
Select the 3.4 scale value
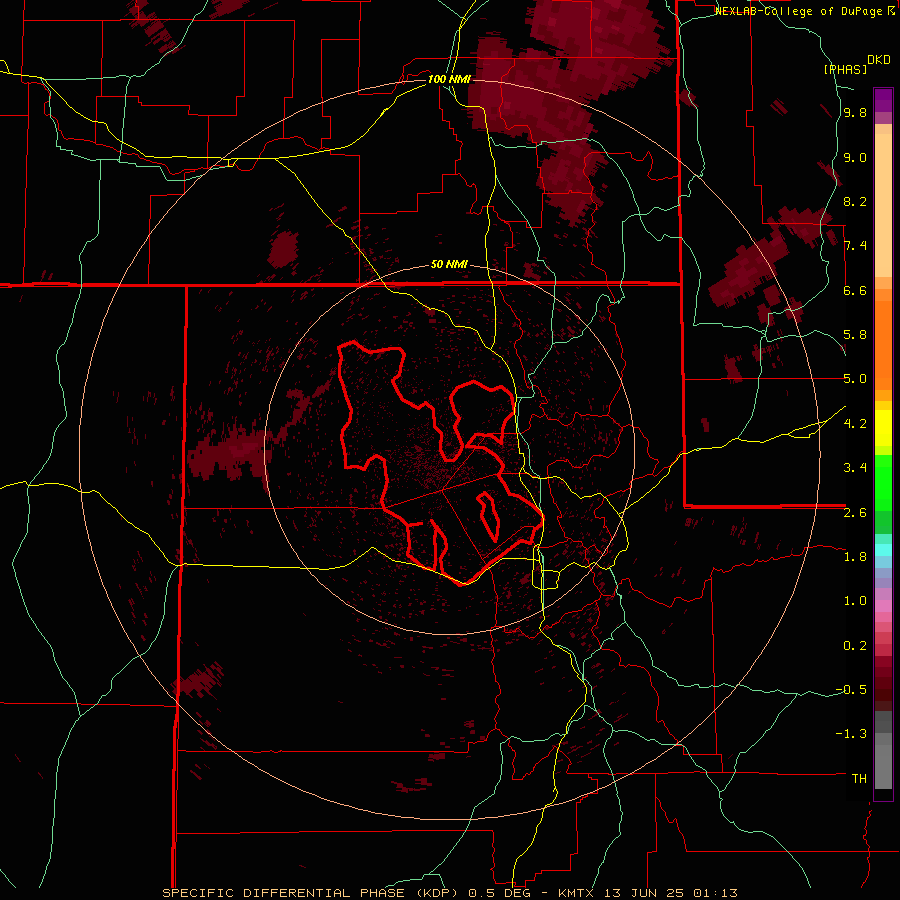coord(855,468)
